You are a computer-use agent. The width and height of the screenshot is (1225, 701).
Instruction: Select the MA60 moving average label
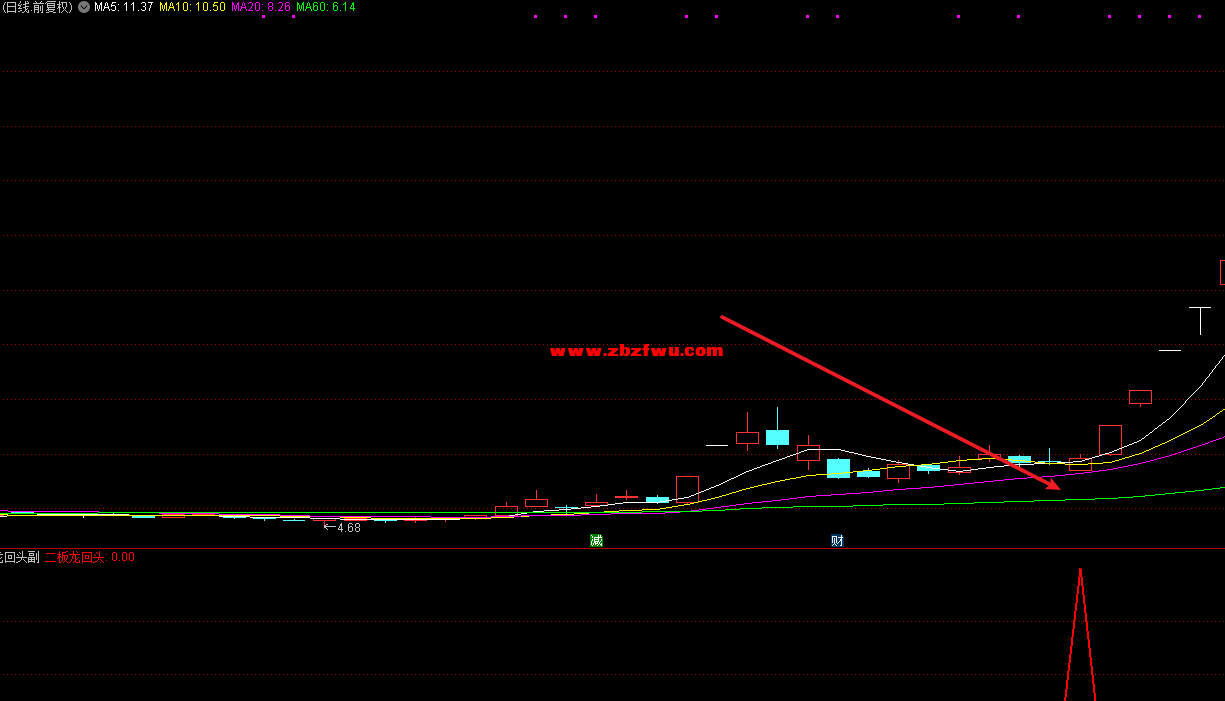325,7
